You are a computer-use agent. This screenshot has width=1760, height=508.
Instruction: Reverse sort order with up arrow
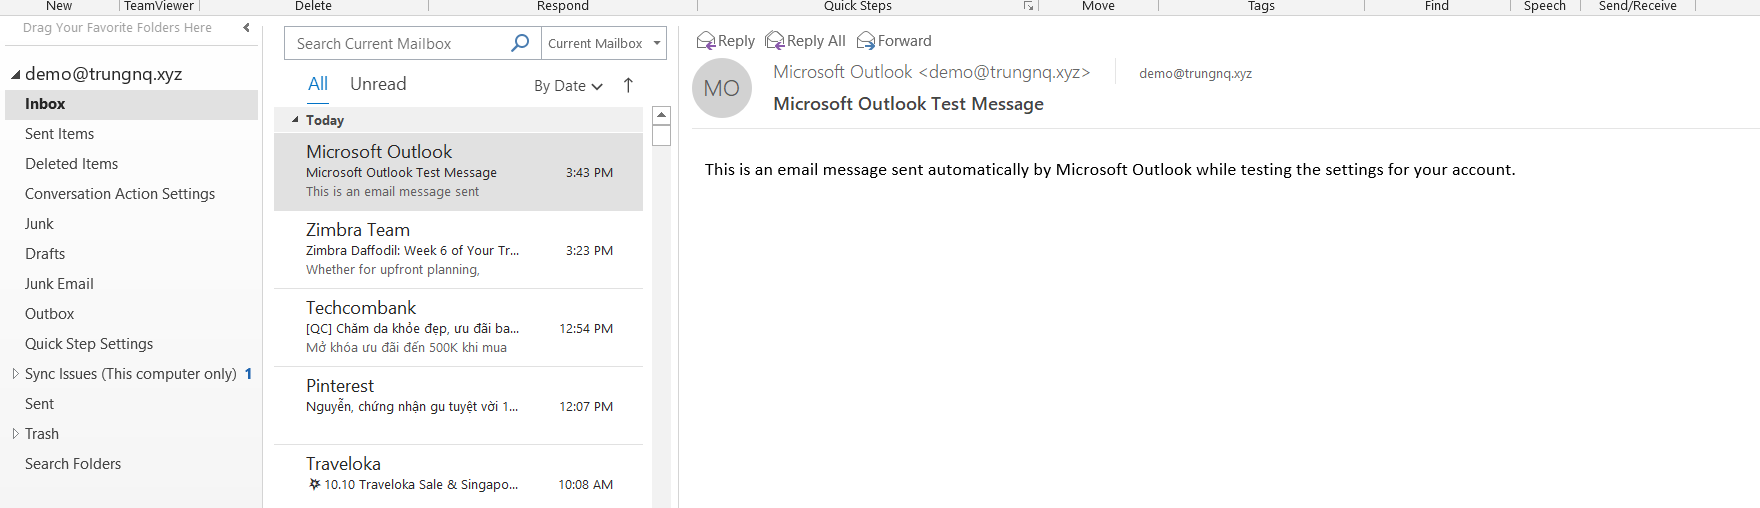click(x=628, y=85)
